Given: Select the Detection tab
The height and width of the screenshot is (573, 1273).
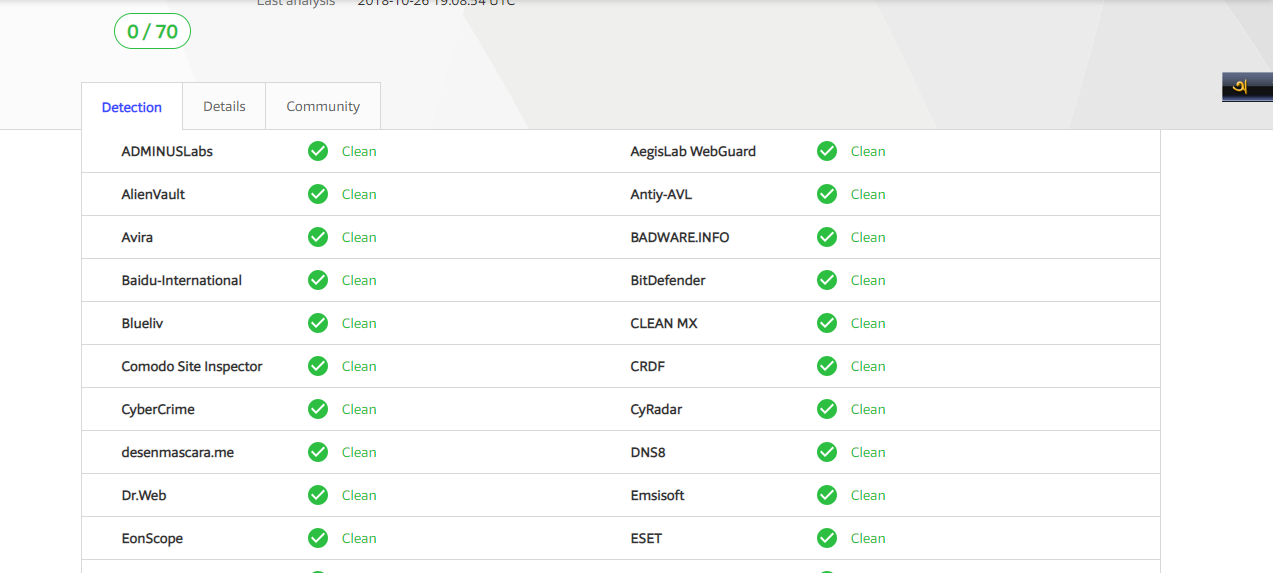Looking at the screenshot, I should click(132, 107).
